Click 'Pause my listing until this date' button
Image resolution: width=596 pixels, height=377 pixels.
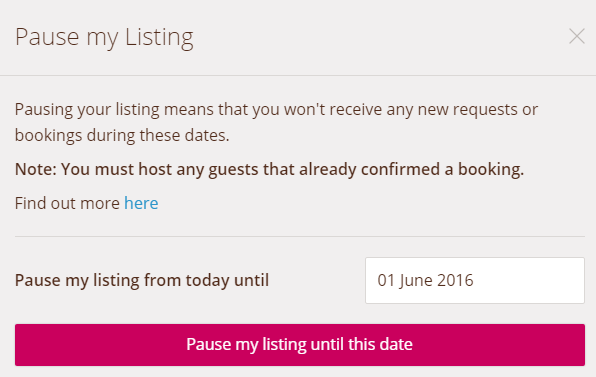(300, 345)
